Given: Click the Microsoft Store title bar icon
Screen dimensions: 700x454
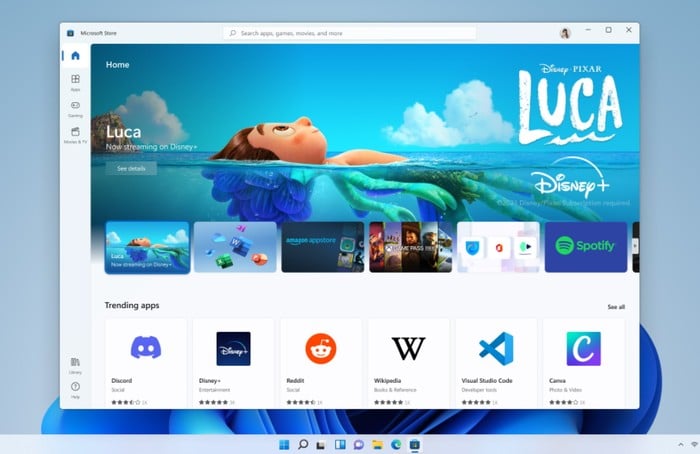Looking at the screenshot, I should (x=70, y=33).
